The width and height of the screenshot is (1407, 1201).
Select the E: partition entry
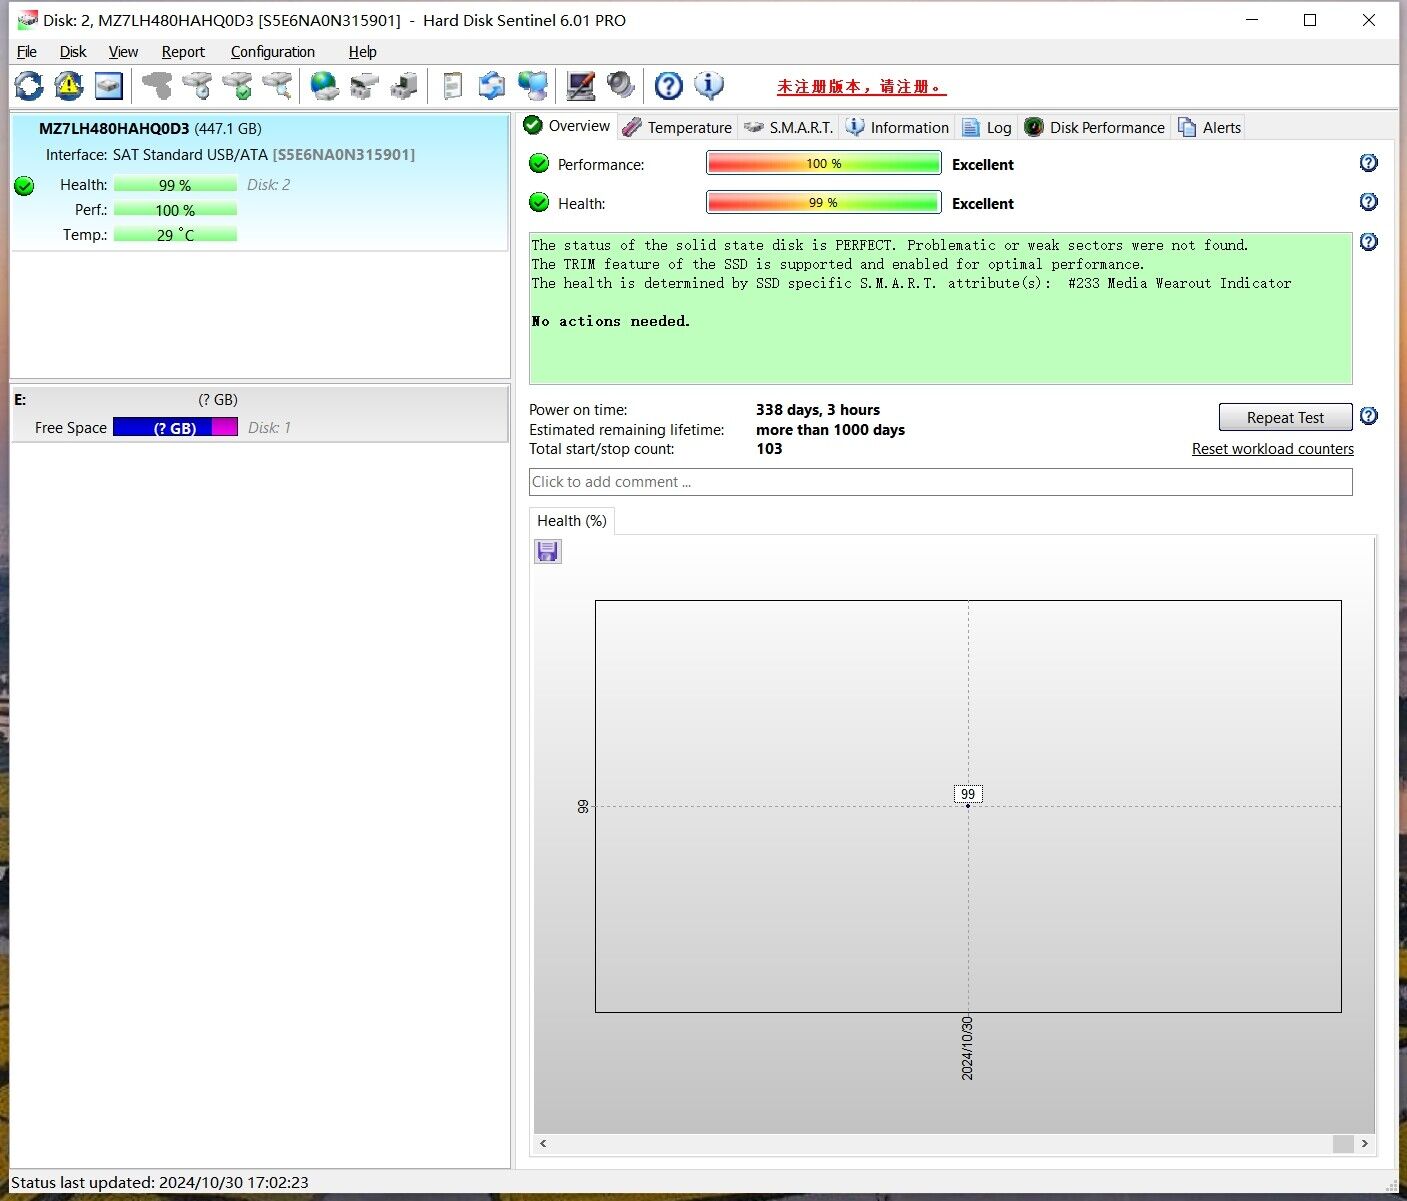(259, 414)
